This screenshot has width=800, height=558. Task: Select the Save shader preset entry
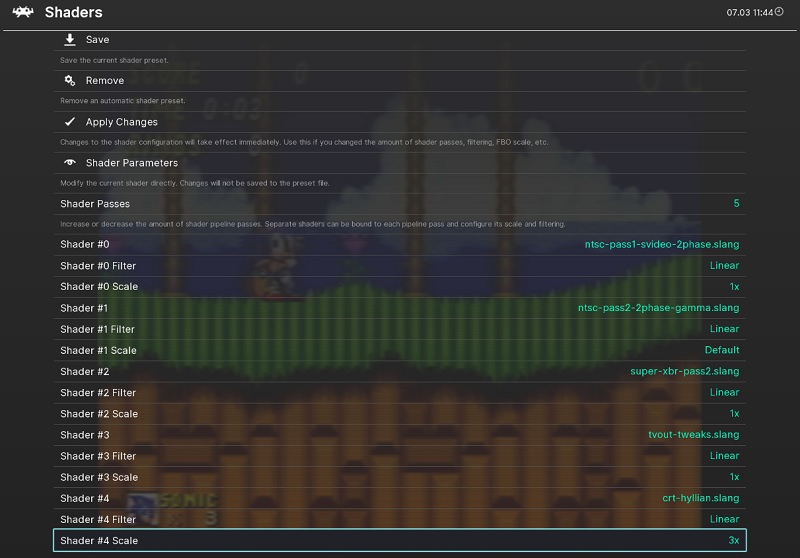(x=98, y=39)
